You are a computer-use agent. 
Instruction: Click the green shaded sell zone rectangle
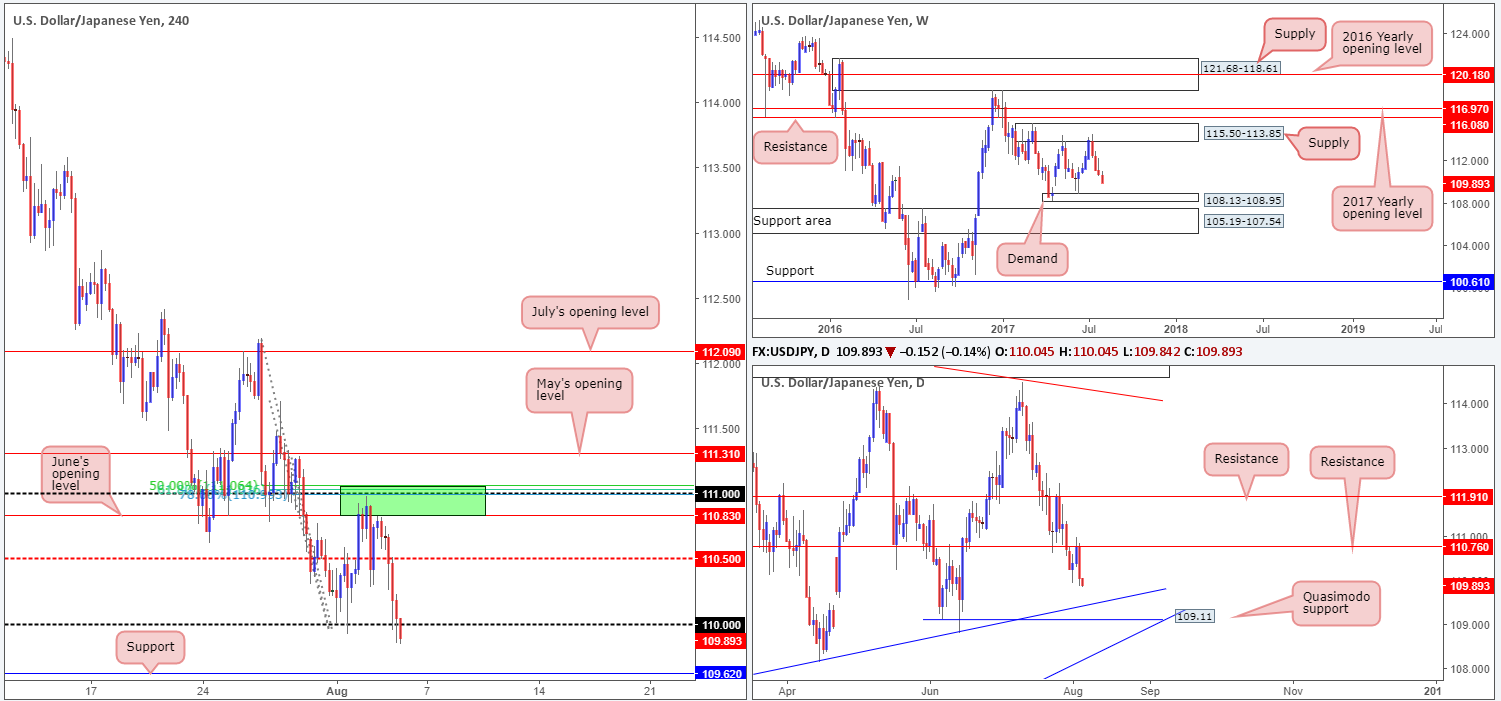412,500
